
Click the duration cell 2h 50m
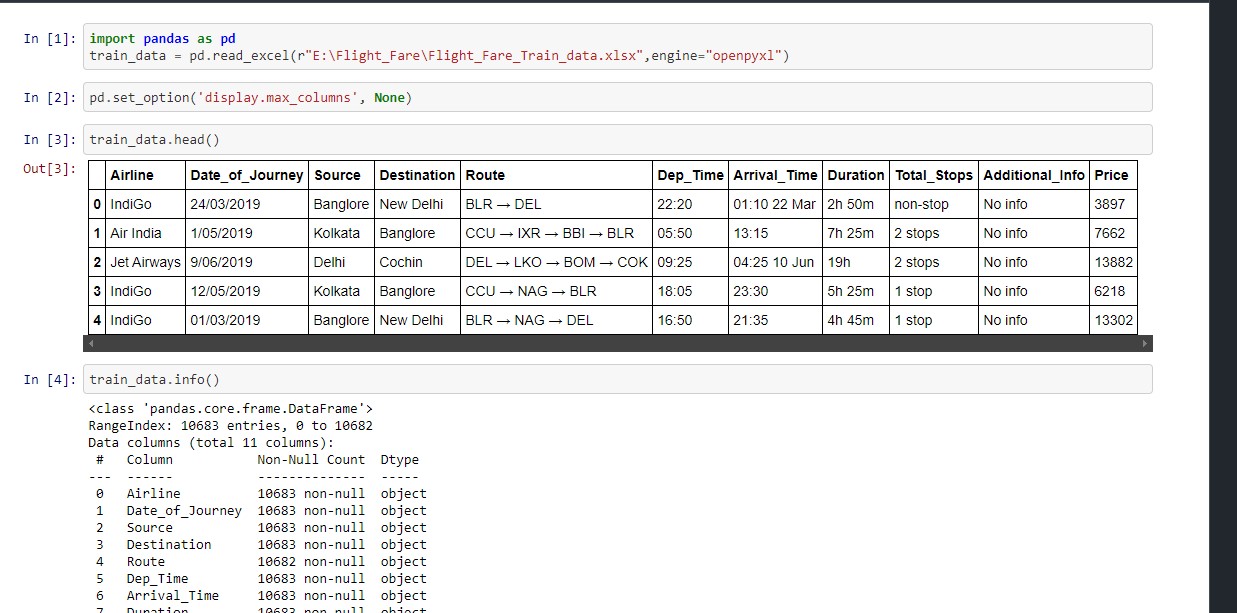click(857, 204)
